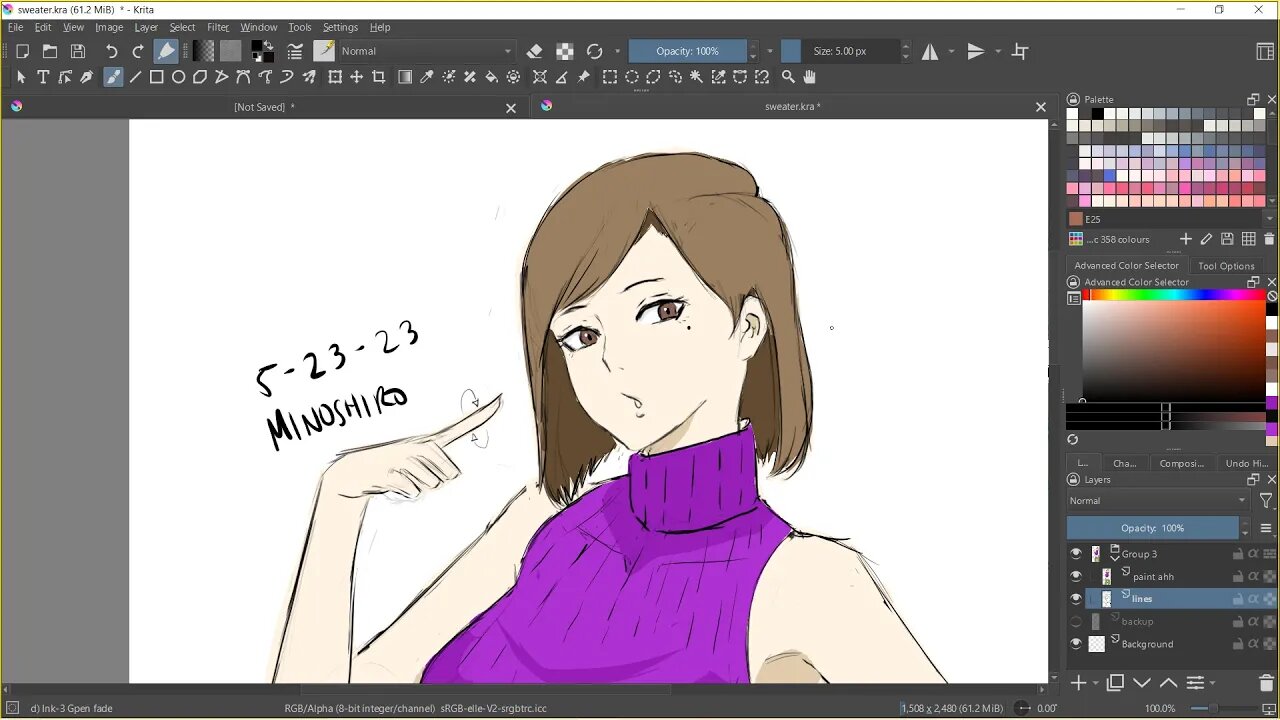Create a new document via toolbar icon
This screenshot has width=1280, height=720.
pyautogui.click(x=22, y=51)
